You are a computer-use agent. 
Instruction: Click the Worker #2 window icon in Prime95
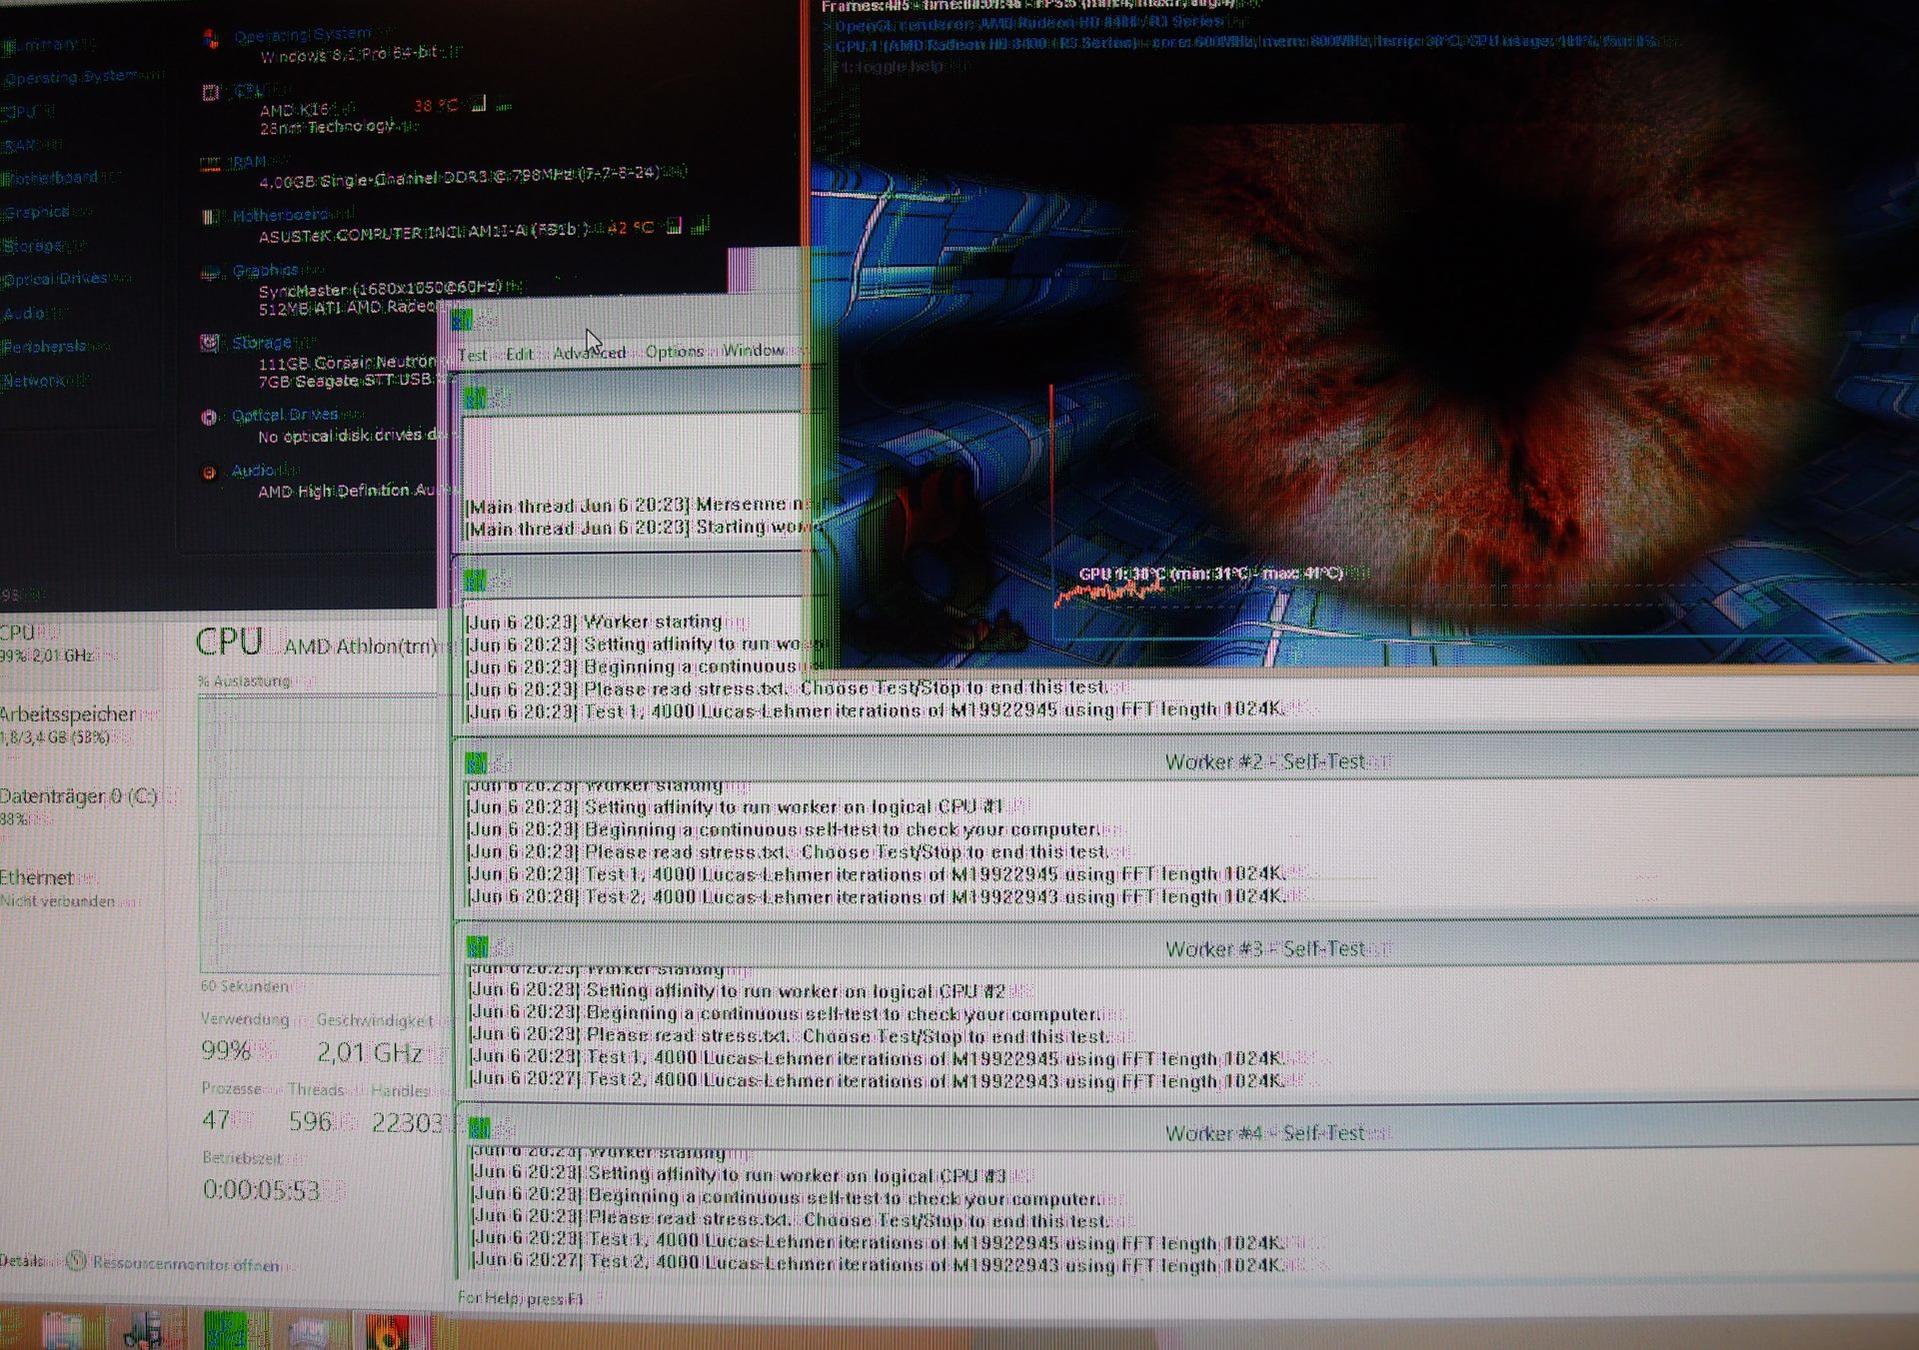[x=476, y=763]
